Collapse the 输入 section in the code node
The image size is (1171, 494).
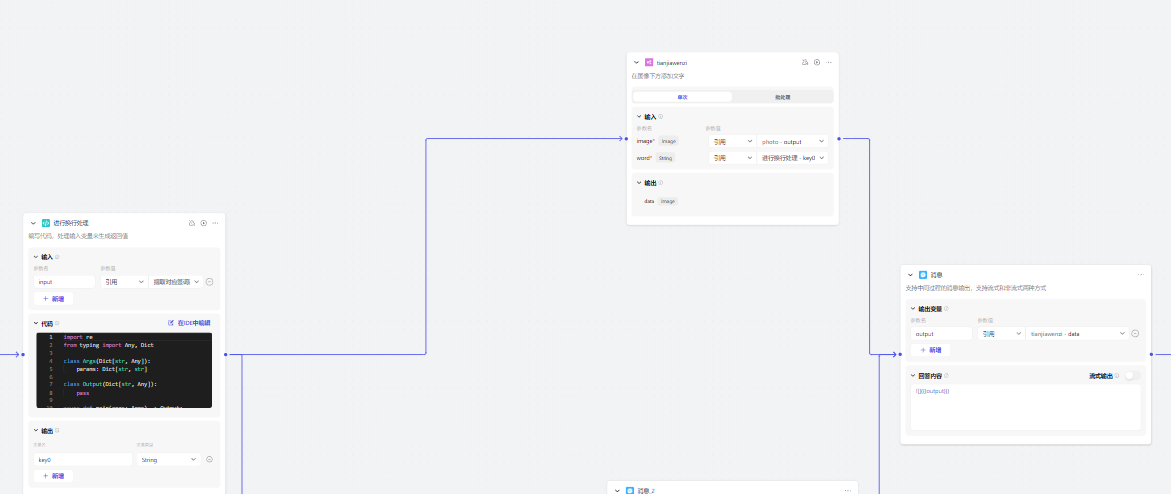[36, 256]
